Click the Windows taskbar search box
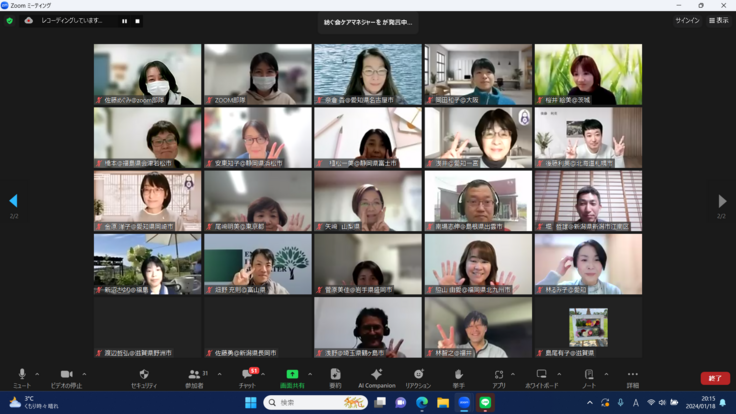The image size is (736, 414). (x=315, y=403)
